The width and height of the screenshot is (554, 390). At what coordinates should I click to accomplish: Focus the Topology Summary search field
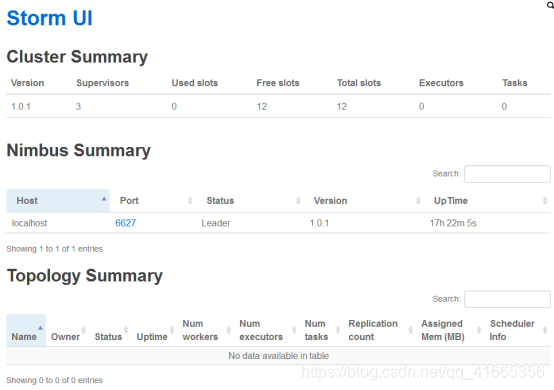pos(507,299)
